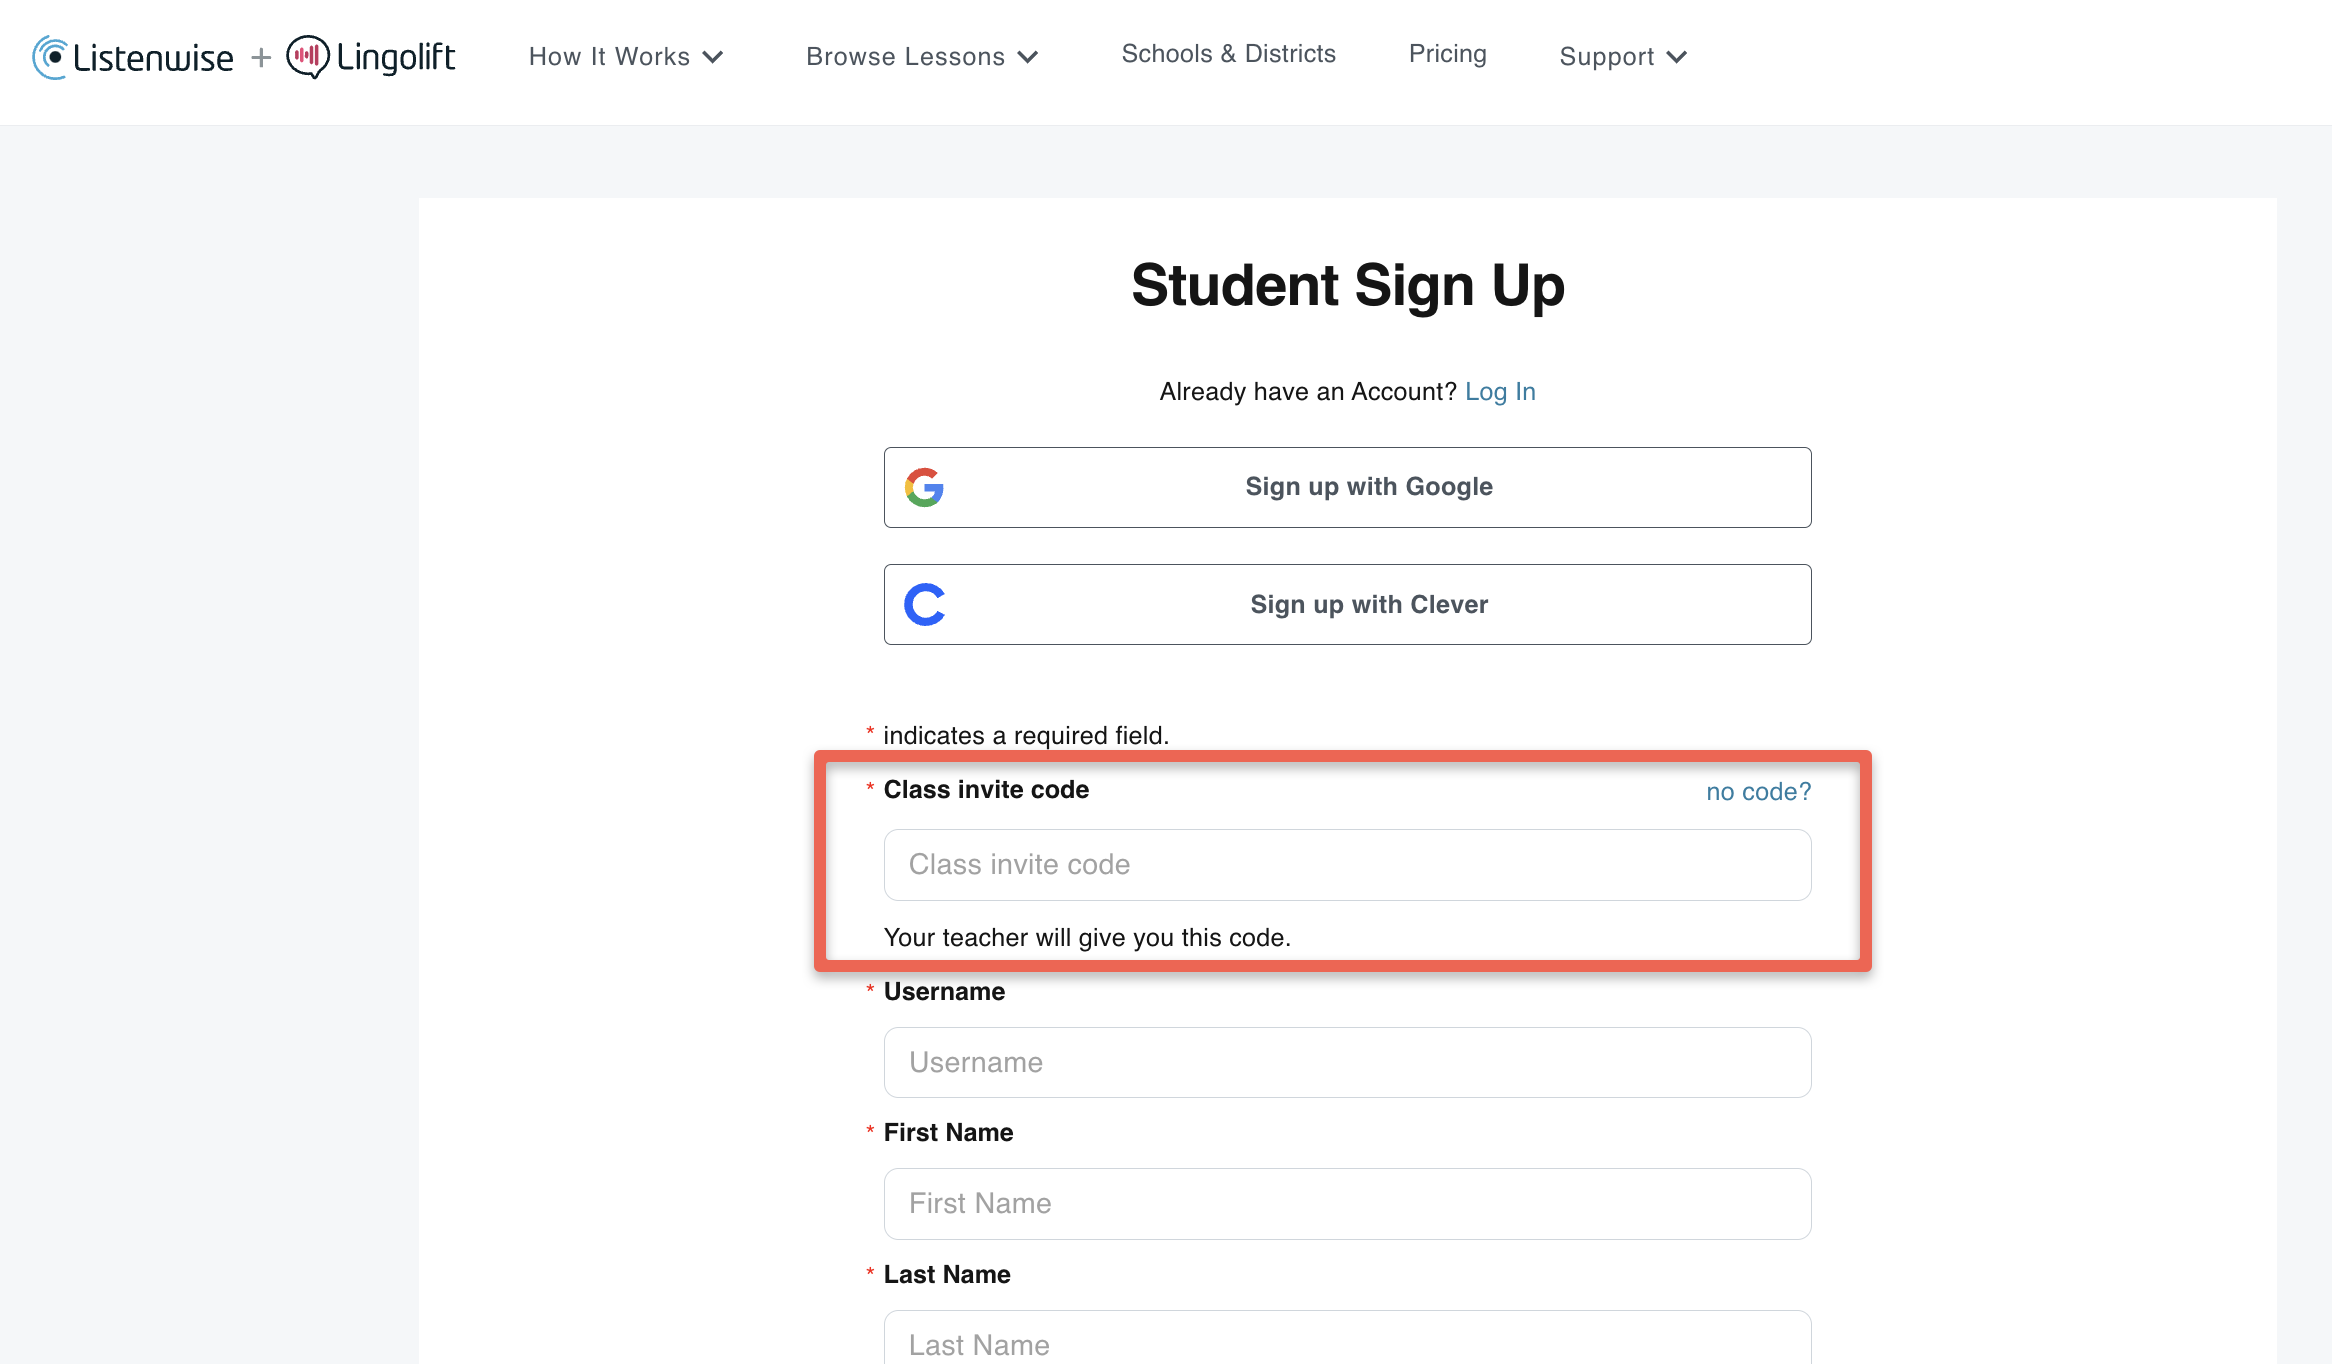
Task: Open Schools & Districts page
Action: 1228,54
